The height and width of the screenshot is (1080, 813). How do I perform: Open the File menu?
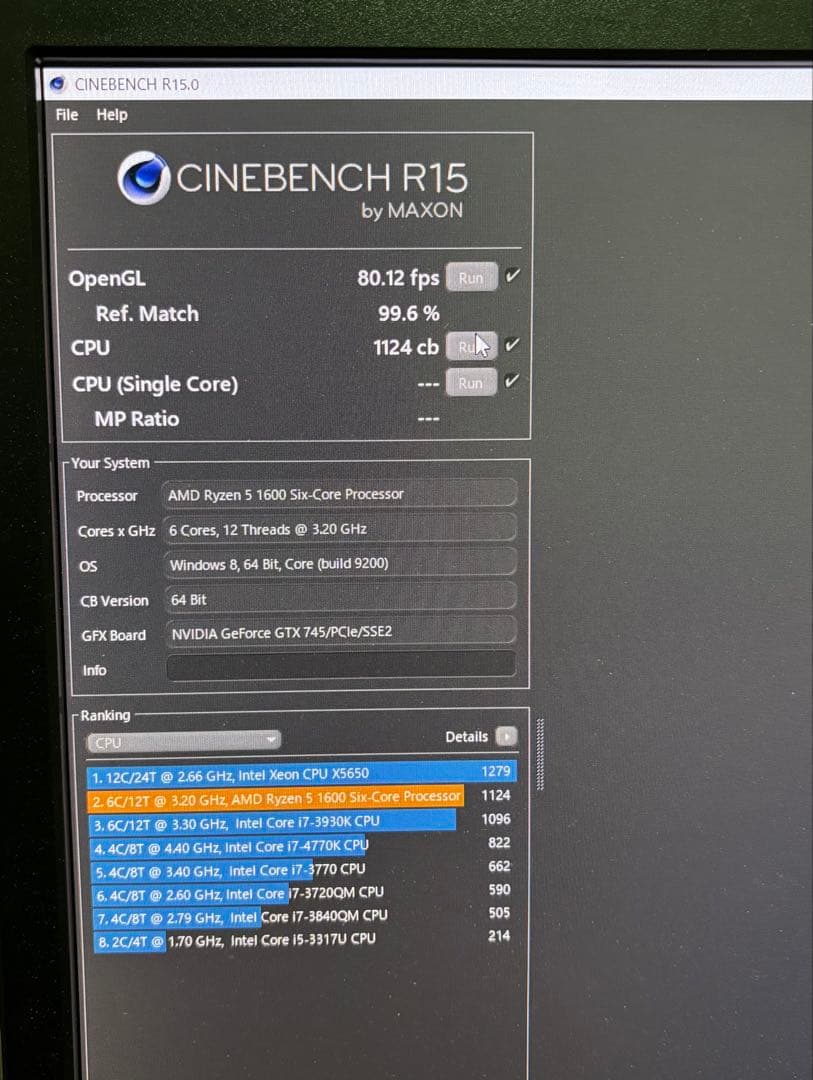(67, 115)
